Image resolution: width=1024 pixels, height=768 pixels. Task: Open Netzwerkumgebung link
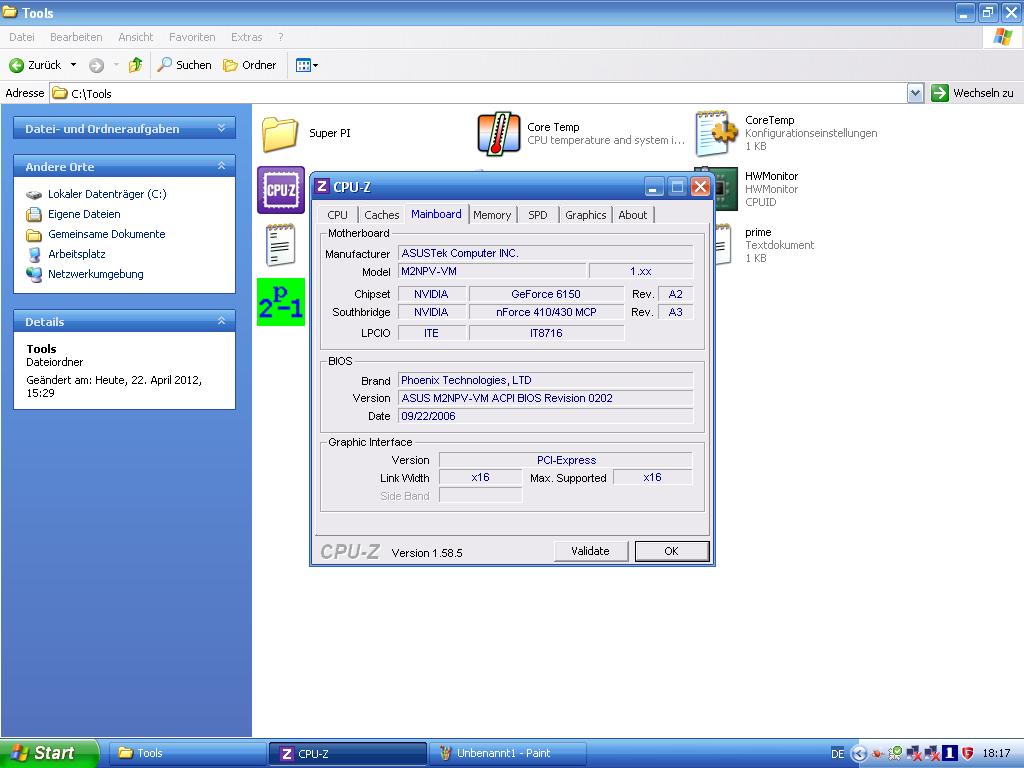click(95, 274)
